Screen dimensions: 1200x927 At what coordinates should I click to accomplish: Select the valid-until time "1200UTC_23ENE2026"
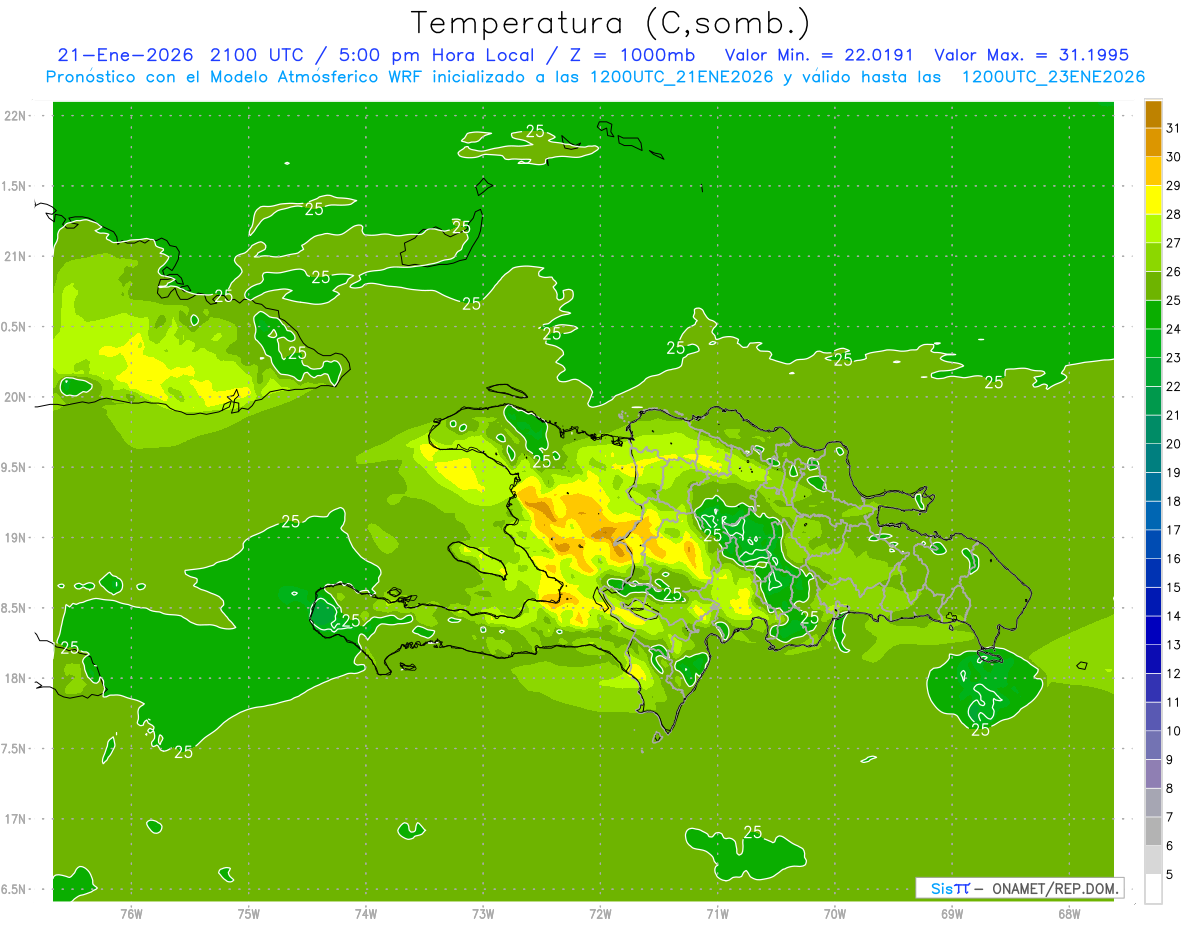pos(1053,77)
